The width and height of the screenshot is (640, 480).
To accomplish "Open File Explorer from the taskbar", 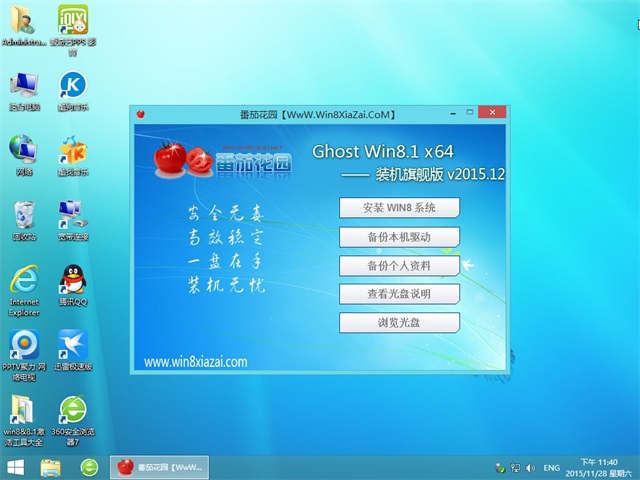I will pos(51,467).
